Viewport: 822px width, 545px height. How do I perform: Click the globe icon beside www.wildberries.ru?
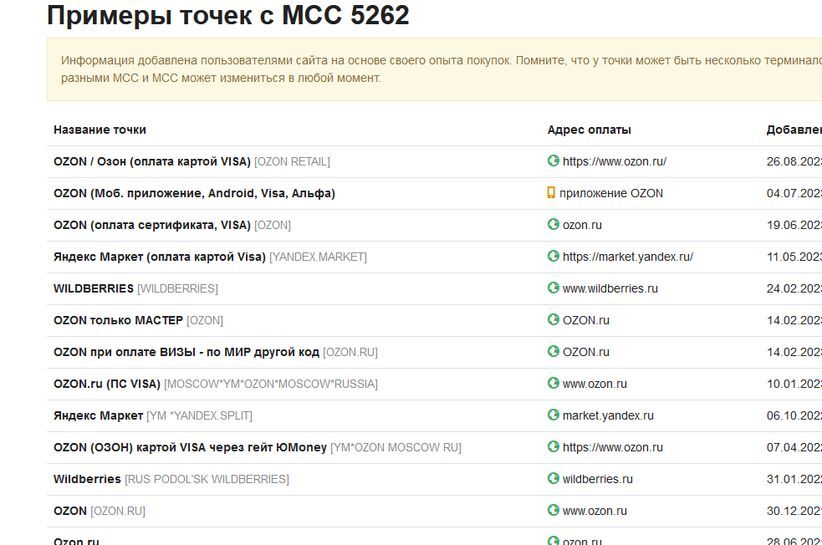click(553, 288)
